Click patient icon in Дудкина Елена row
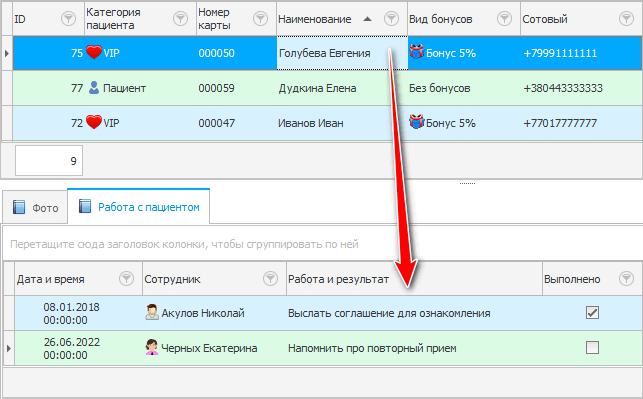 click(x=94, y=87)
